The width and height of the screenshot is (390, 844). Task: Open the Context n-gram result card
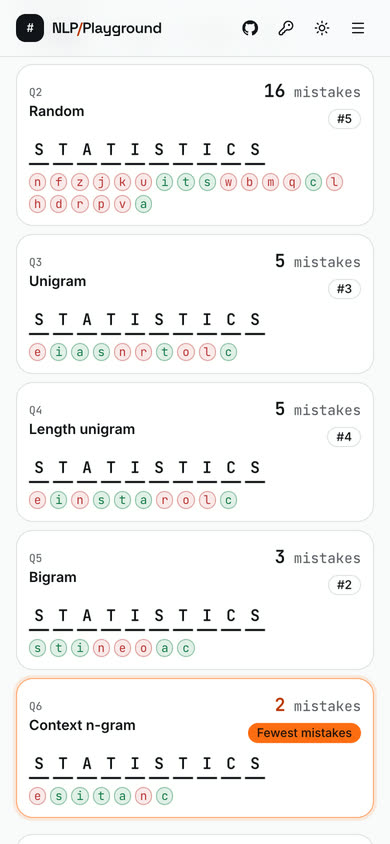point(195,748)
